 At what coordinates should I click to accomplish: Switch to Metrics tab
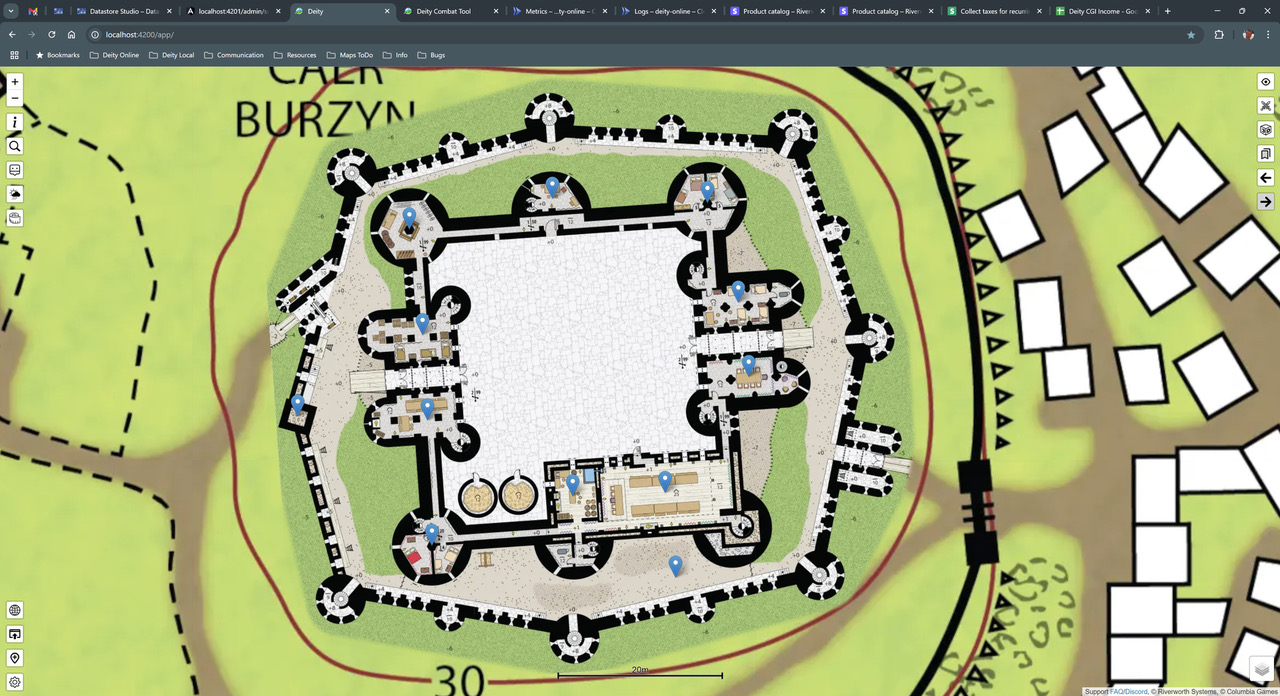558,11
